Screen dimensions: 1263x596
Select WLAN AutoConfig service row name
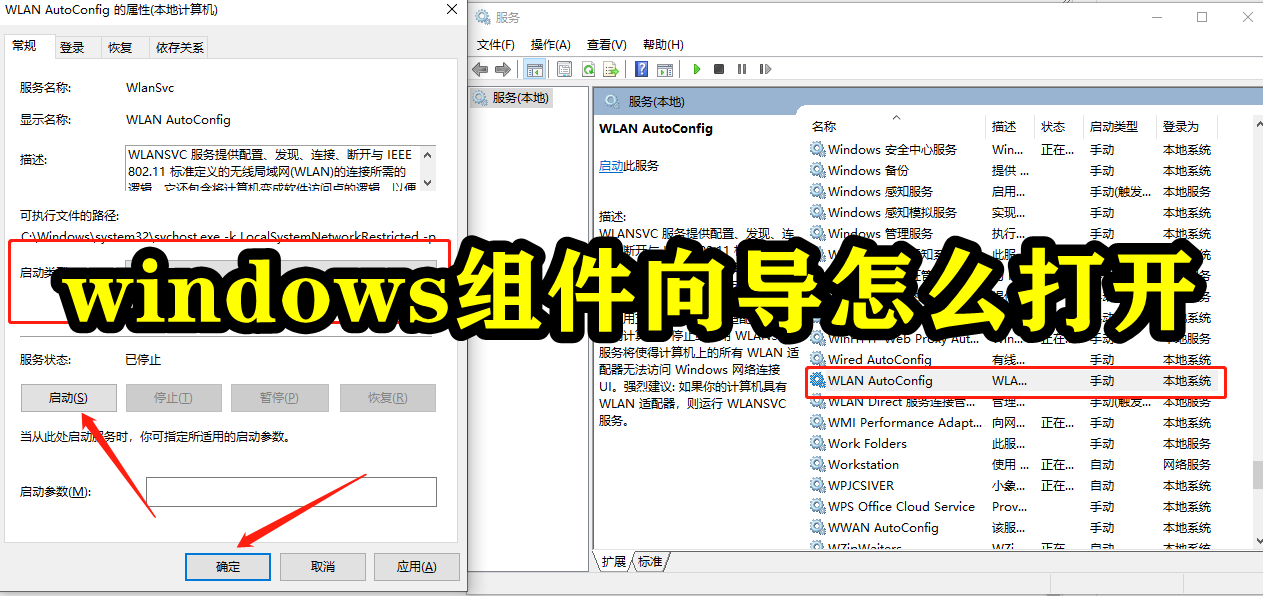(880, 380)
